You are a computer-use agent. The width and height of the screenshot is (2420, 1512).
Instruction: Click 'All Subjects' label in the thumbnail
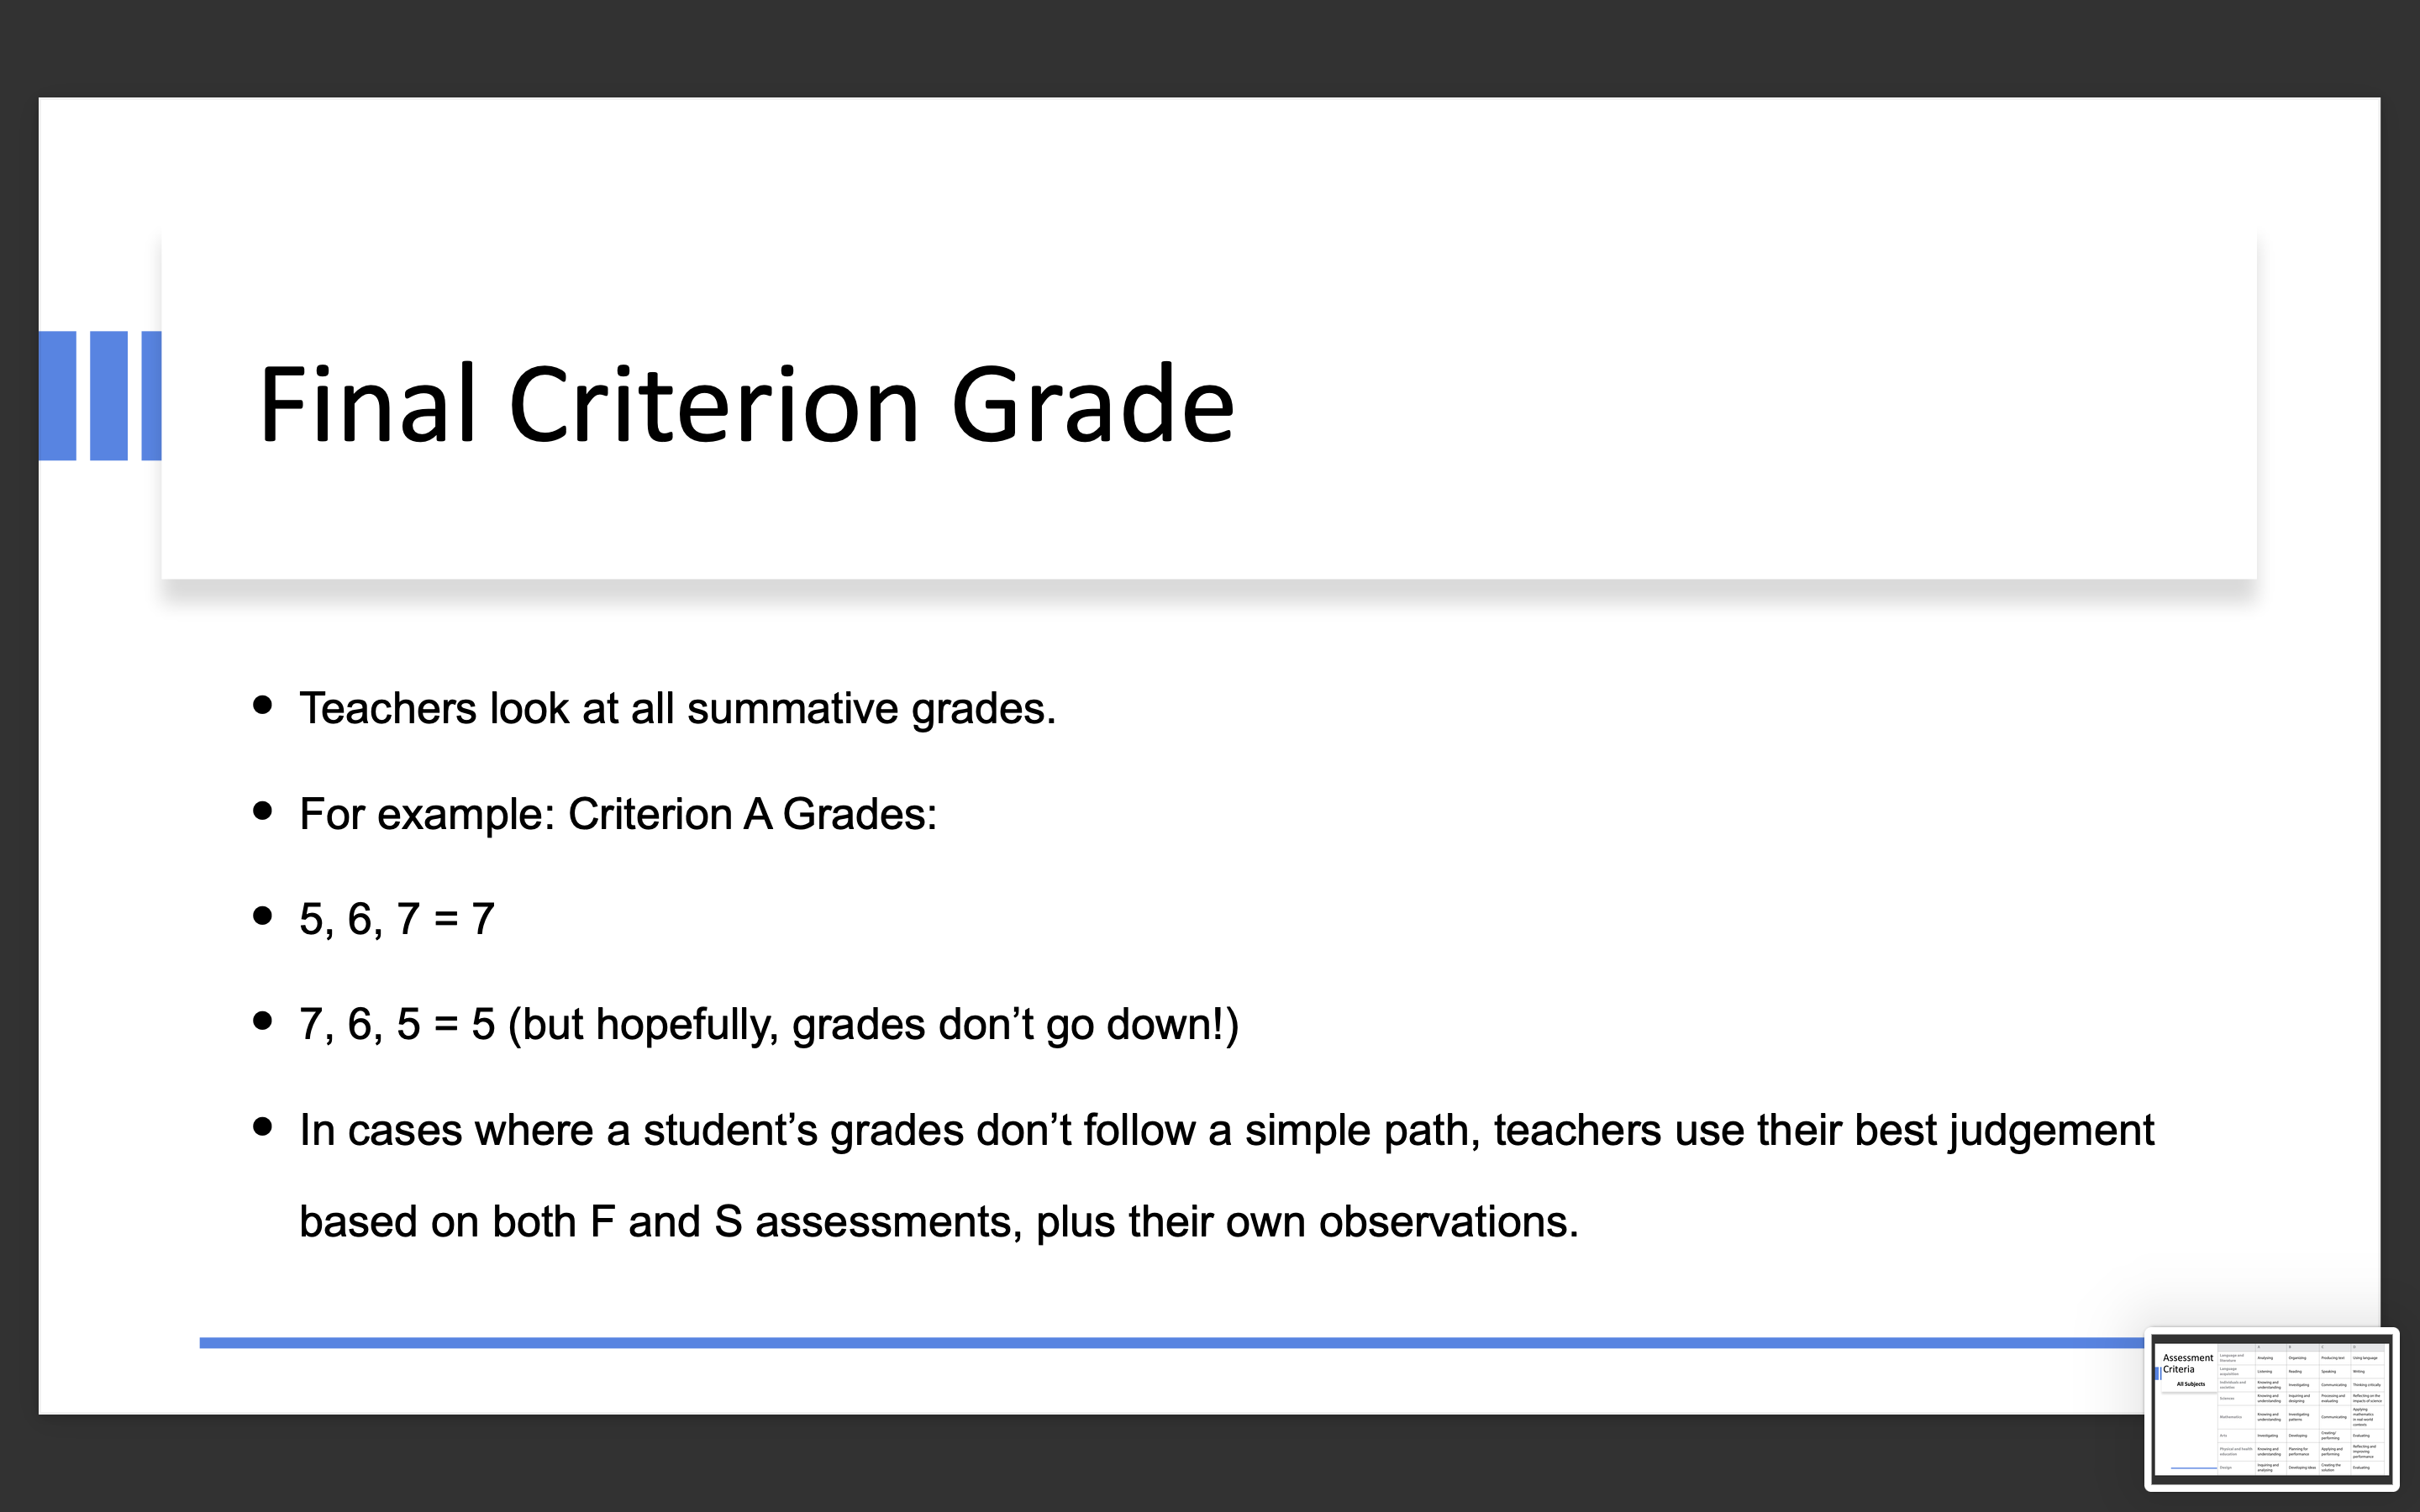[x=2190, y=1384]
